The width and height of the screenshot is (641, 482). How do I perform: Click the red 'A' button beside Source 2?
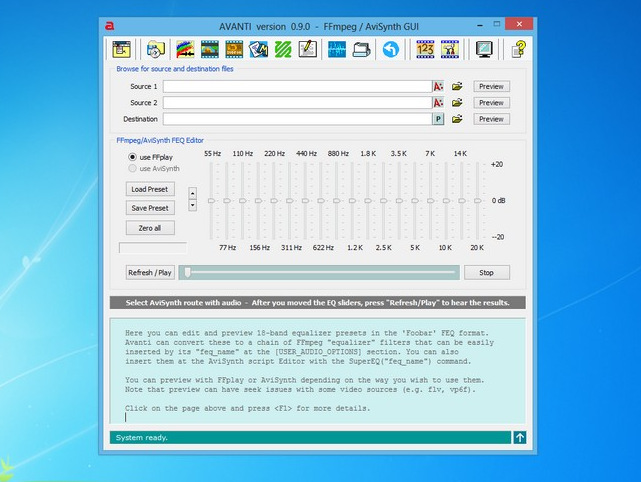click(x=438, y=103)
